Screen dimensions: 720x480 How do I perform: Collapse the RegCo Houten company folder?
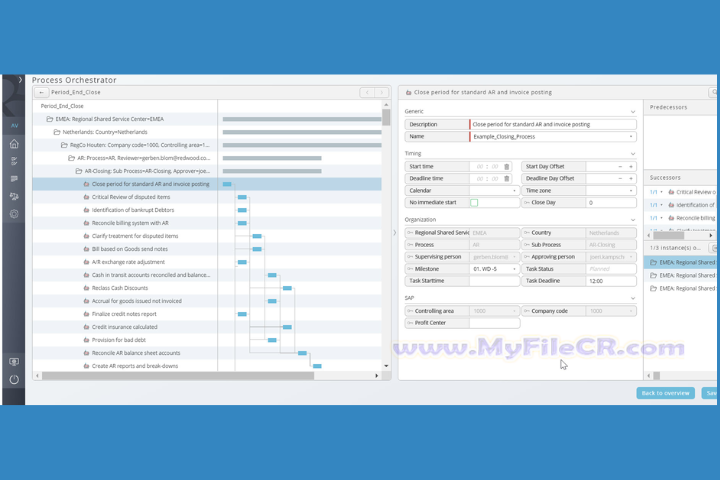tap(64, 145)
